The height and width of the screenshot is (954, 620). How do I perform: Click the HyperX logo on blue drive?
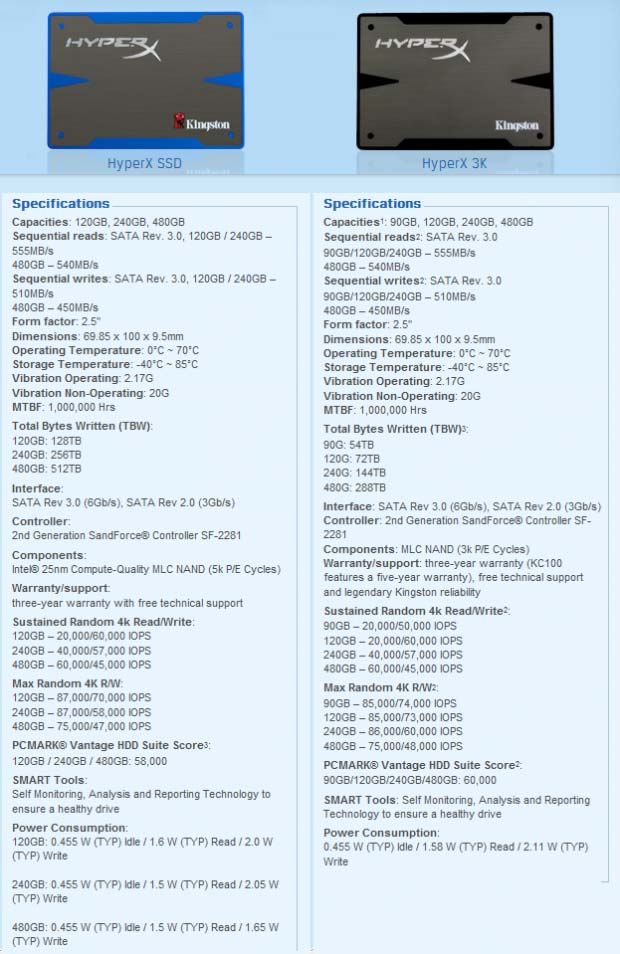click(110, 46)
